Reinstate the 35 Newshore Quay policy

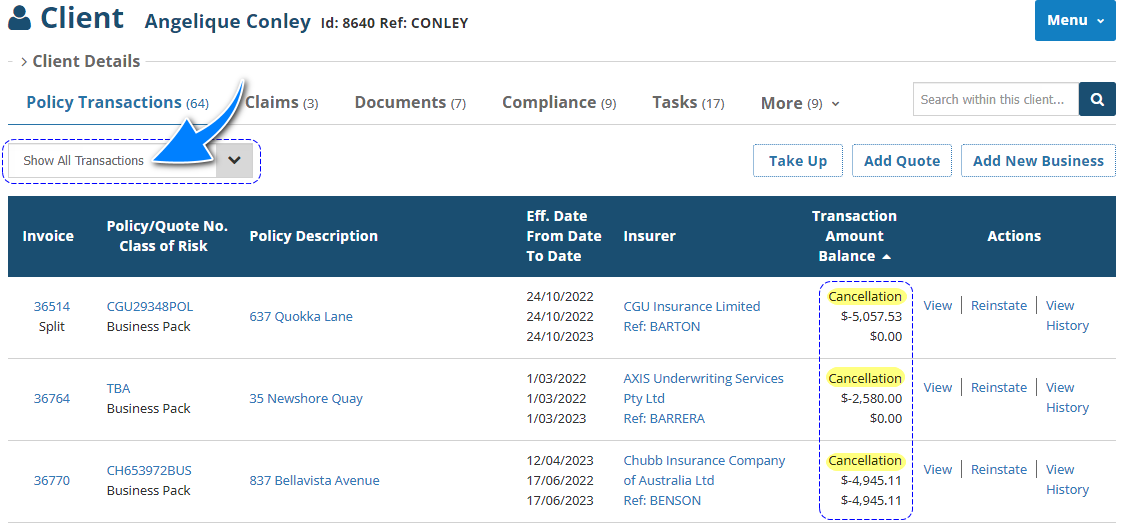[999, 387]
